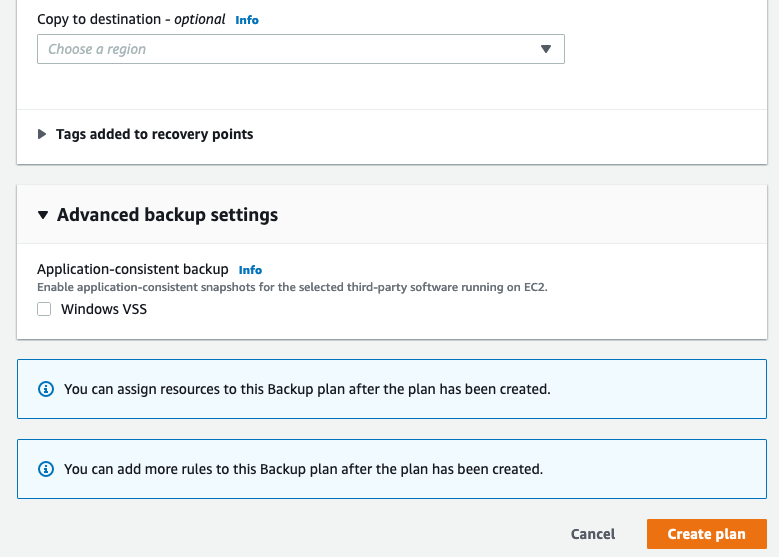Open the Choose a region dropdown
This screenshot has width=779, height=557.
click(300, 49)
